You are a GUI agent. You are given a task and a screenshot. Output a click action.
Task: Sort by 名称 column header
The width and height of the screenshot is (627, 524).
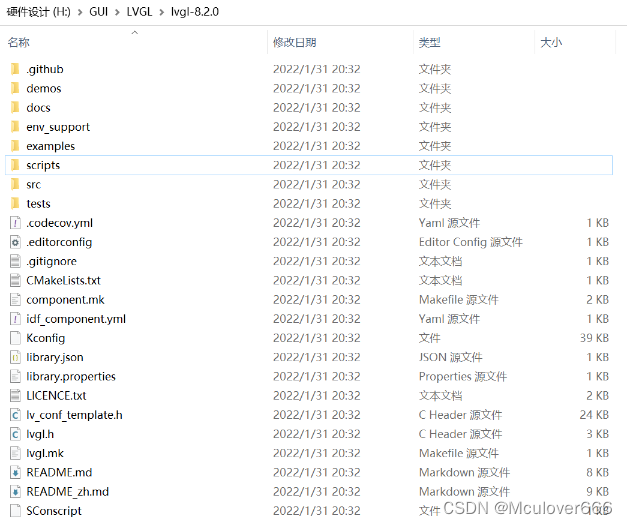[x=18, y=42]
